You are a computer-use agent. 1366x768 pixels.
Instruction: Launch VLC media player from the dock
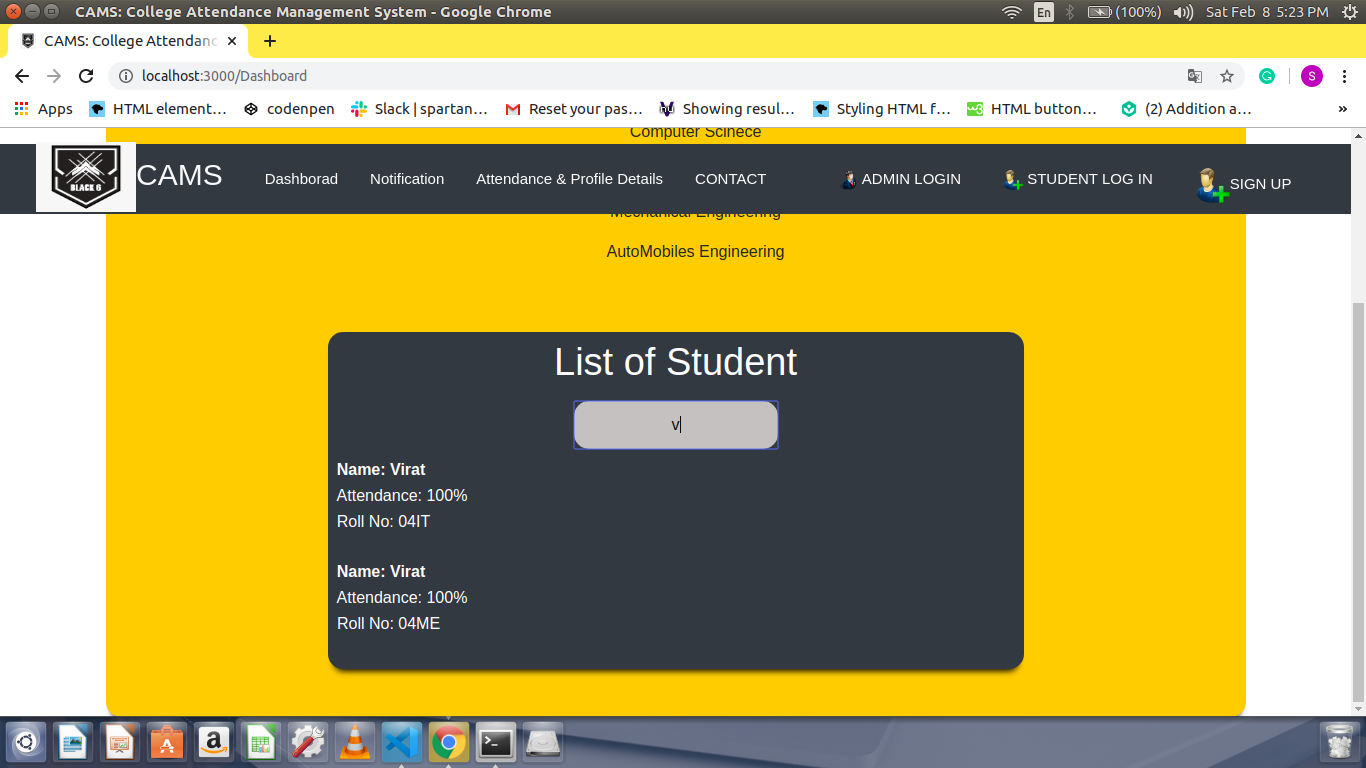click(x=355, y=742)
